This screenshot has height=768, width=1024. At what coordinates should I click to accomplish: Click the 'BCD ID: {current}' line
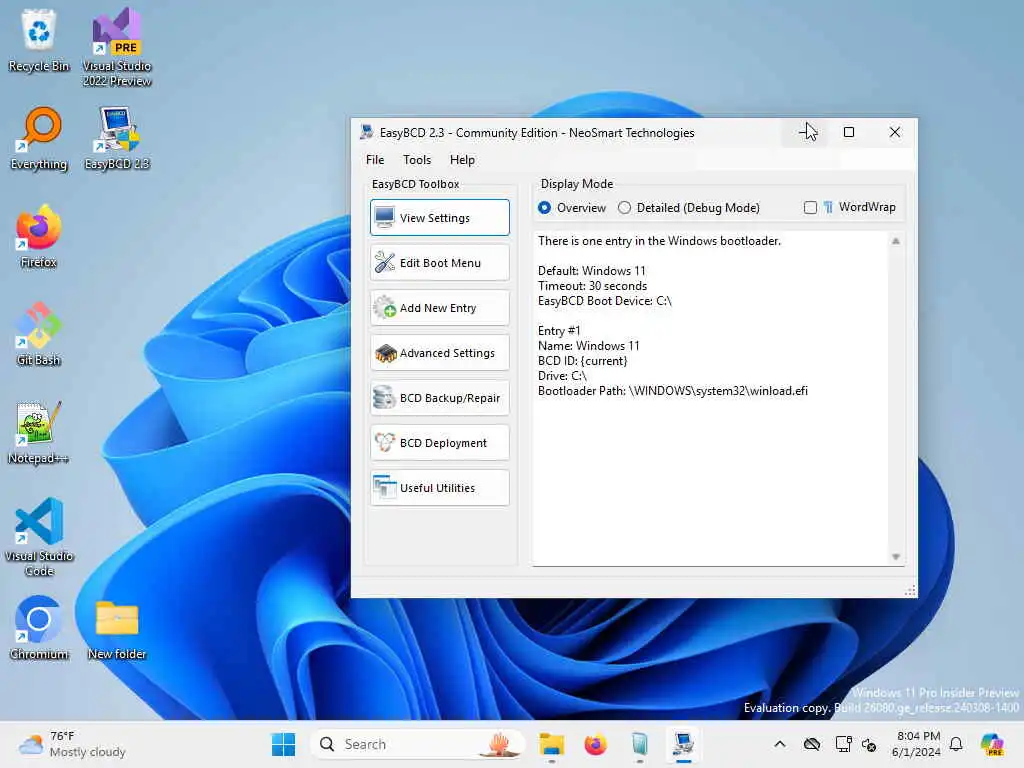coord(583,361)
